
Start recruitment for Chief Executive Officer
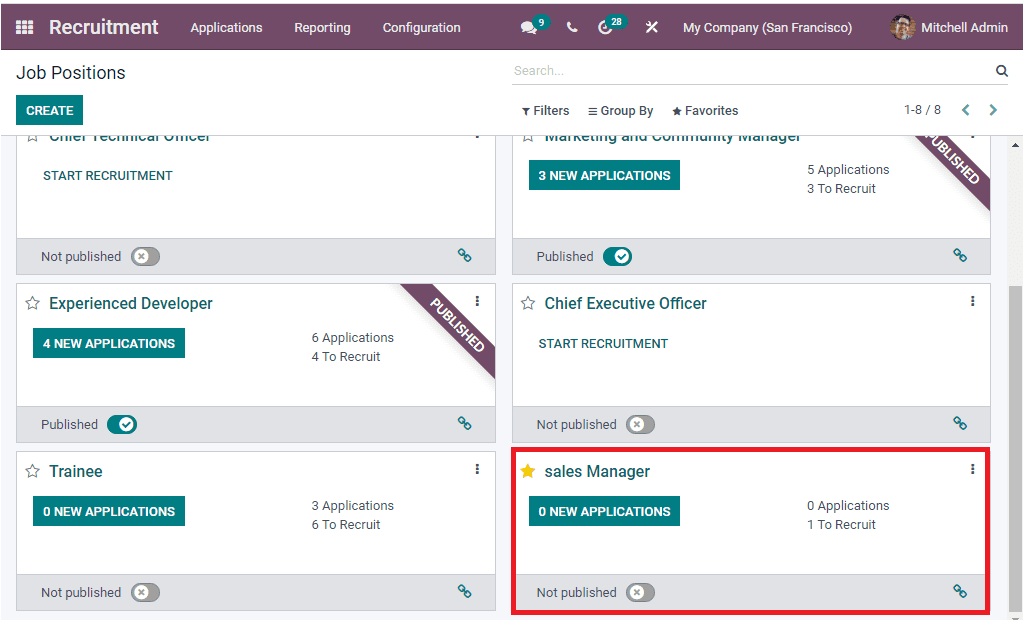click(603, 343)
